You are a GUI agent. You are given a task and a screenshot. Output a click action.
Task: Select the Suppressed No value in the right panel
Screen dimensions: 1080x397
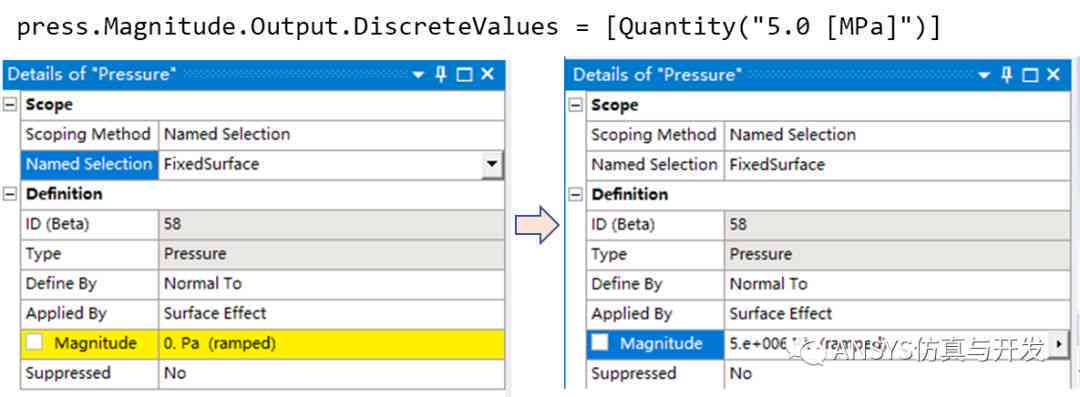coord(897,374)
